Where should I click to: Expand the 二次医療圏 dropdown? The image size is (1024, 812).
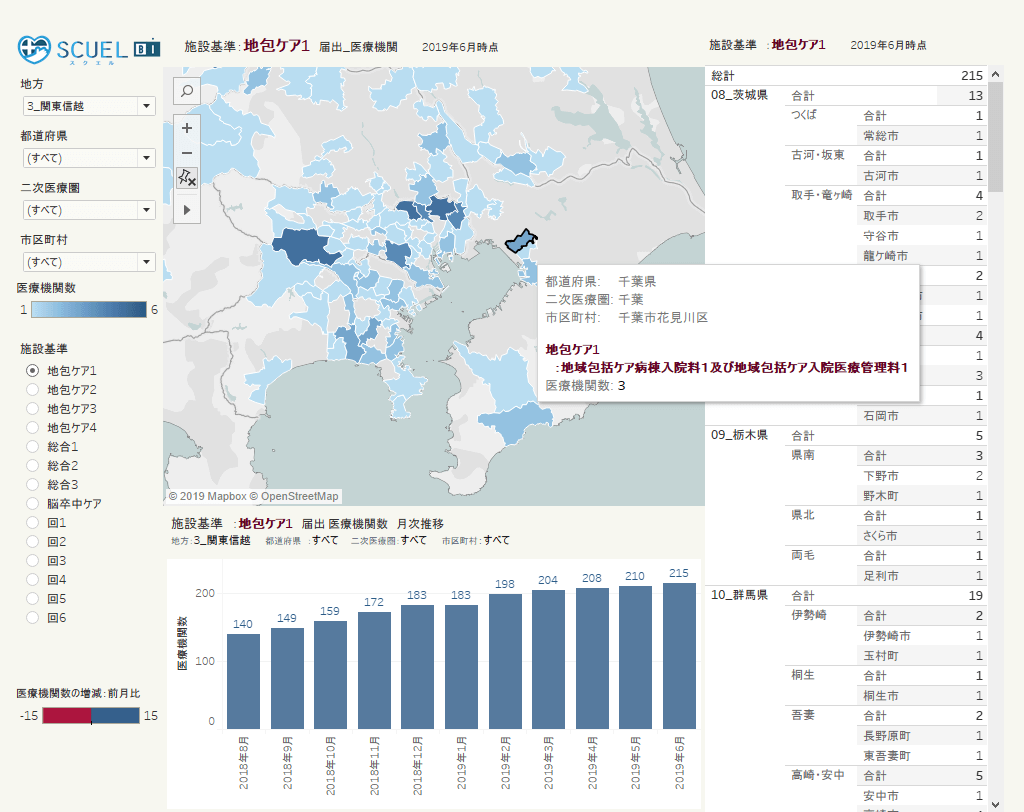(88, 210)
